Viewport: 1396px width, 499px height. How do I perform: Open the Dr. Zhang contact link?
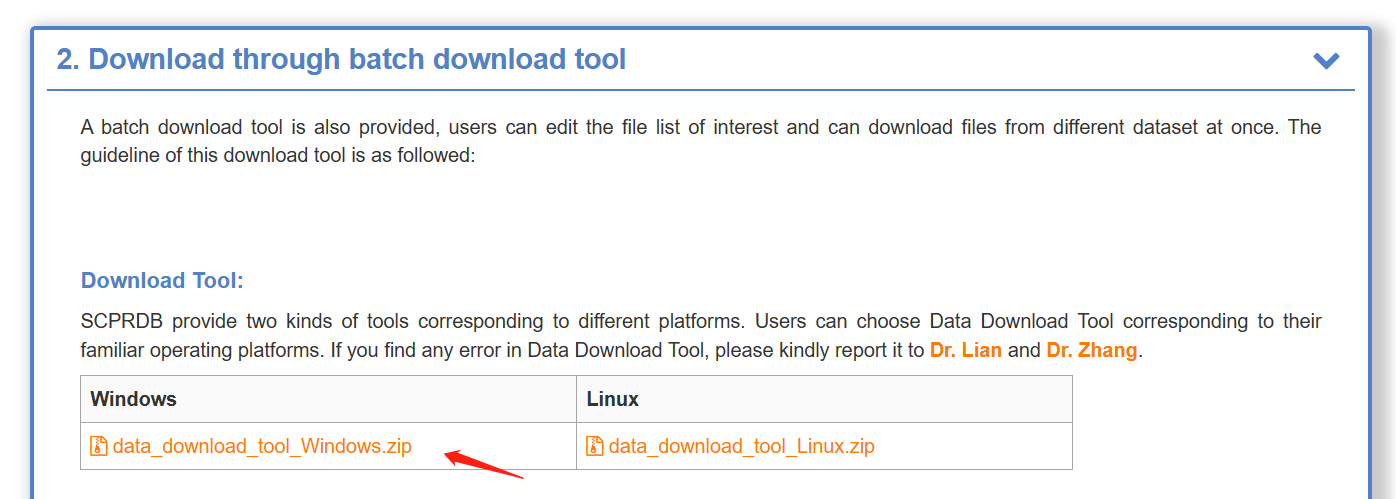pyautogui.click(x=1091, y=351)
